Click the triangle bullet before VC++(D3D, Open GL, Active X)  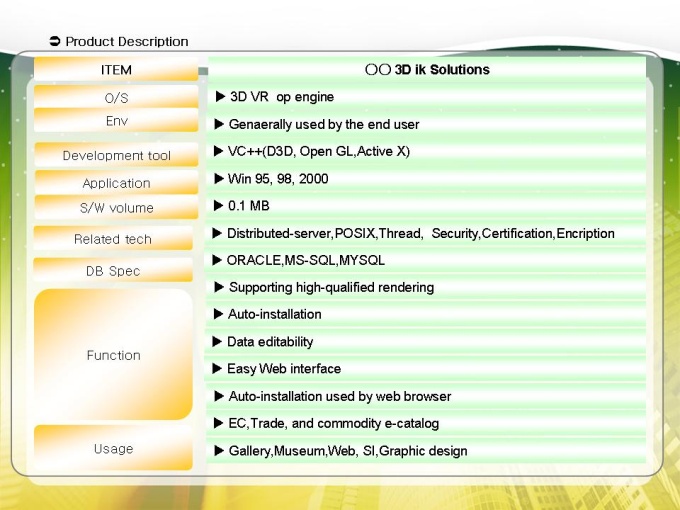220,151
